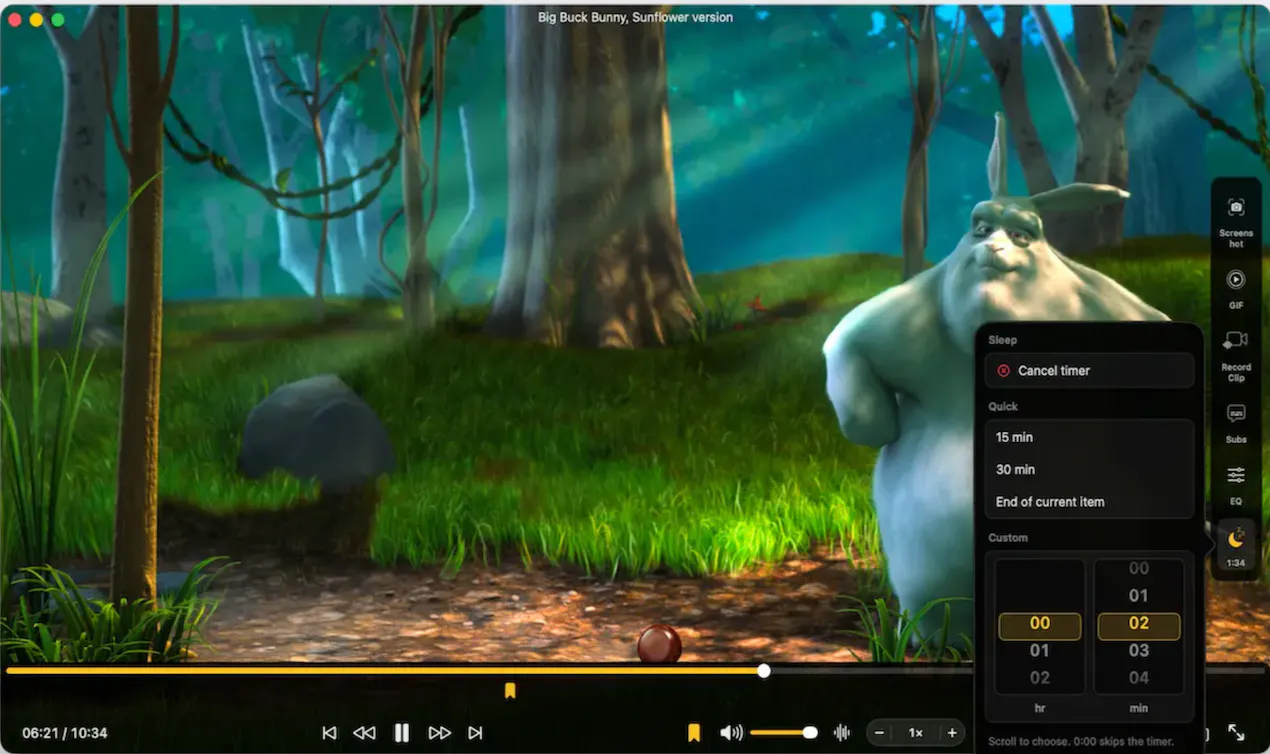This screenshot has width=1270, height=754.
Task: Select 02 in the minute picker
Action: (1139, 623)
